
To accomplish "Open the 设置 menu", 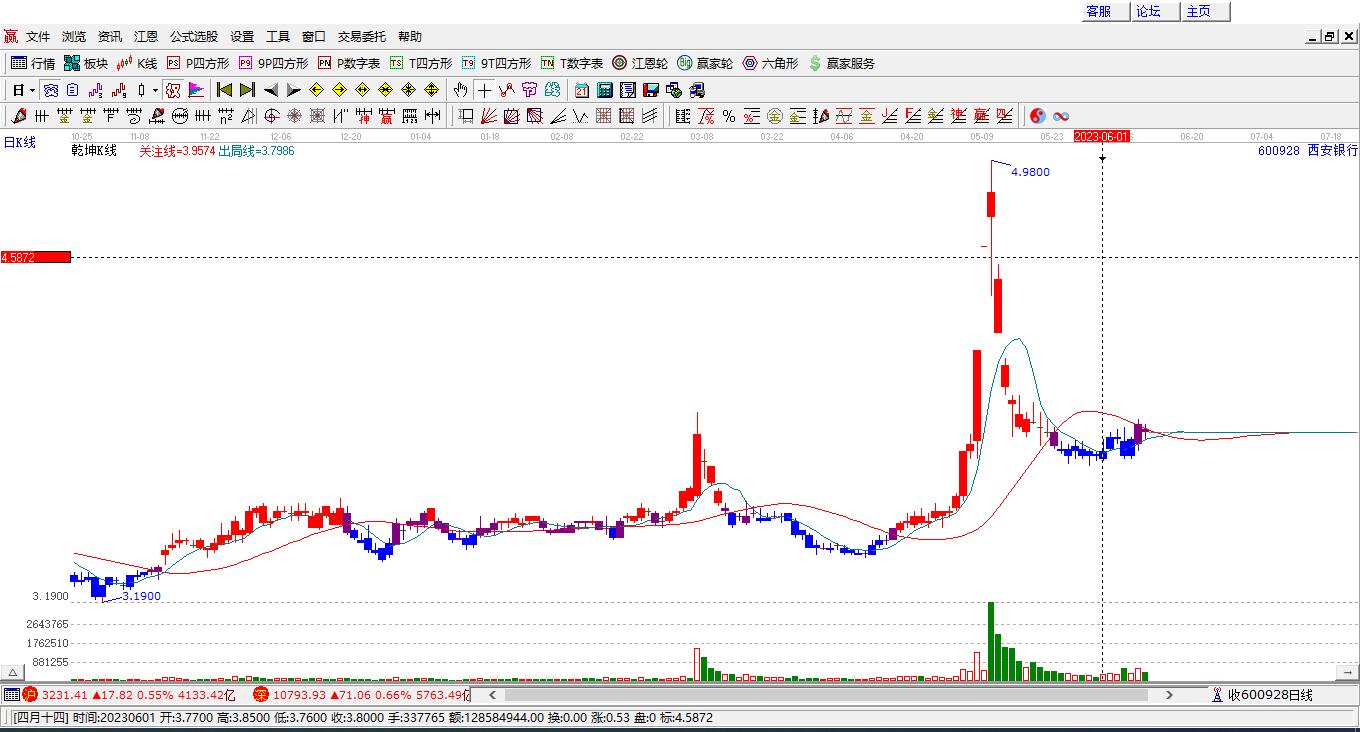I will click(x=242, y=37).
